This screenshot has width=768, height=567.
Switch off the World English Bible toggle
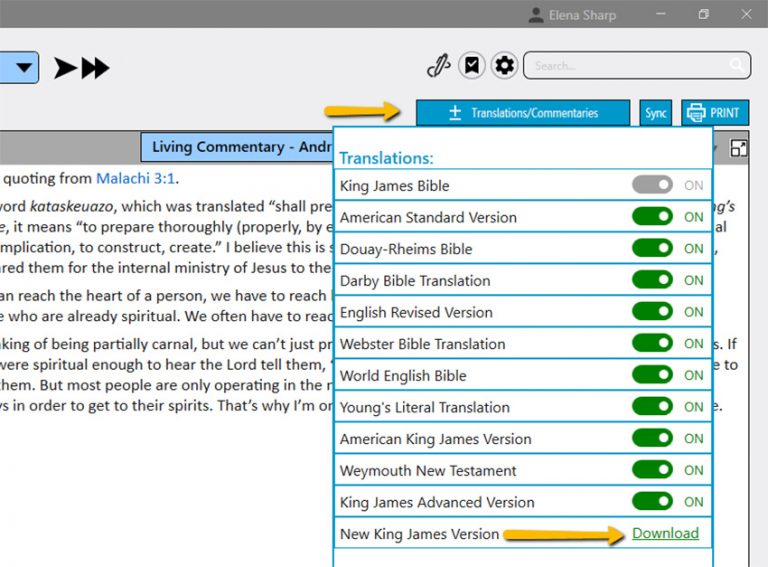652,375
